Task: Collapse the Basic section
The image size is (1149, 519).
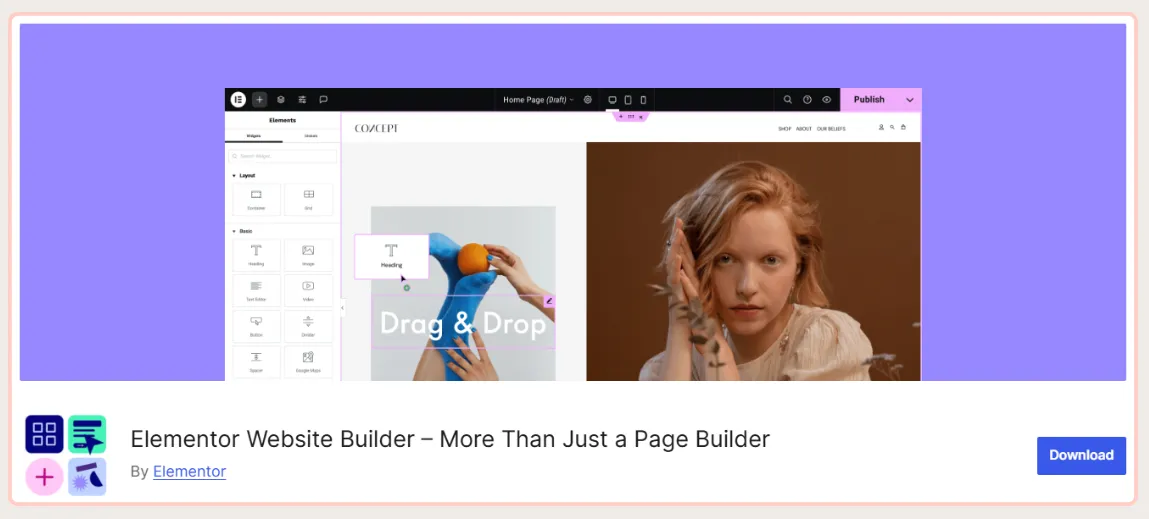Action: pos(242,231)
